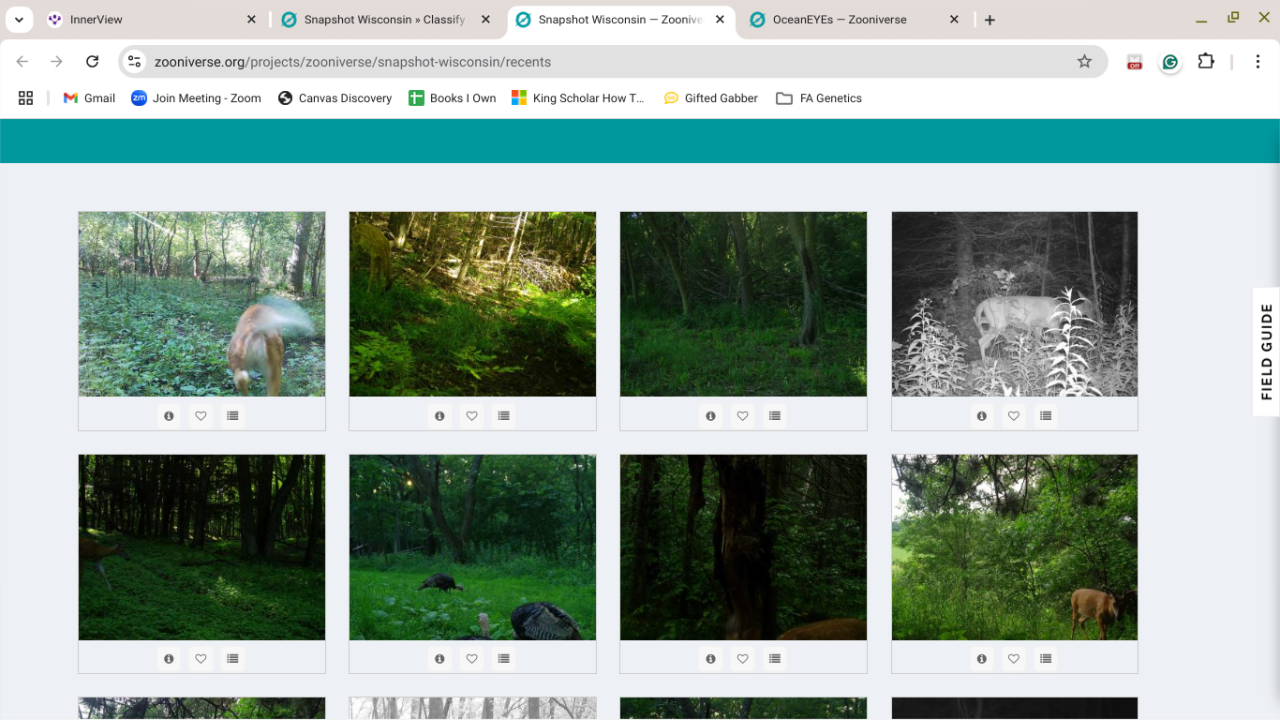Open info for sunlit forest slope photo
1280x720 pixels.
click(440, 416)
